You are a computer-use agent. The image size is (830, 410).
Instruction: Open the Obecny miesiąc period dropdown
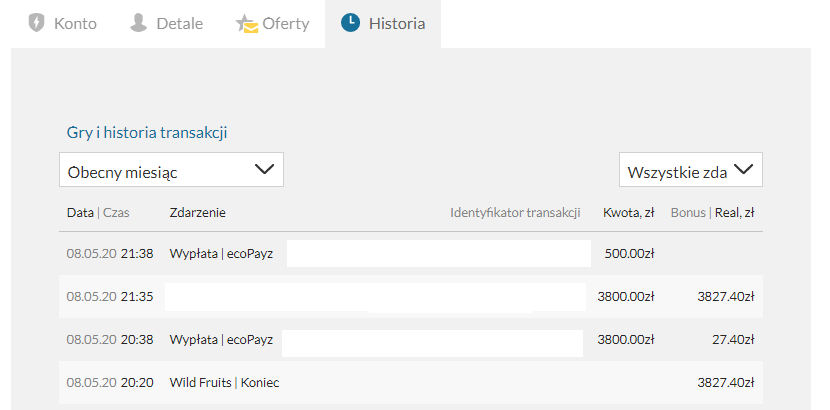[x=172, y=170]
